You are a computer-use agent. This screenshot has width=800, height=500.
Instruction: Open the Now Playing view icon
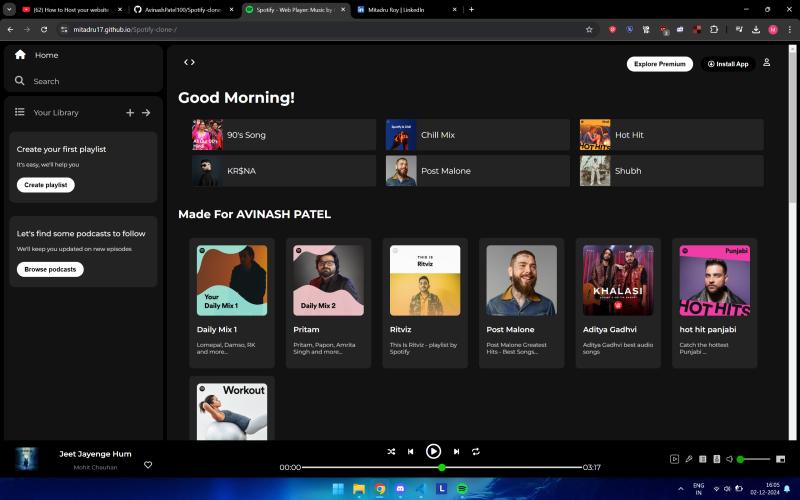click(x=674, y=459)
